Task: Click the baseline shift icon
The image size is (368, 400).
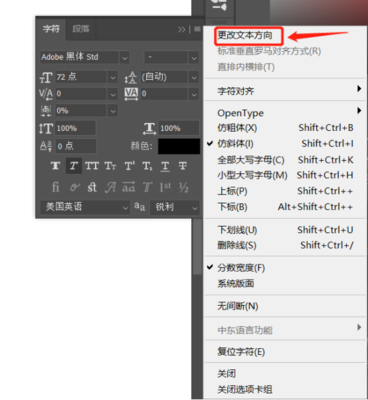Action: pos(46,146)
